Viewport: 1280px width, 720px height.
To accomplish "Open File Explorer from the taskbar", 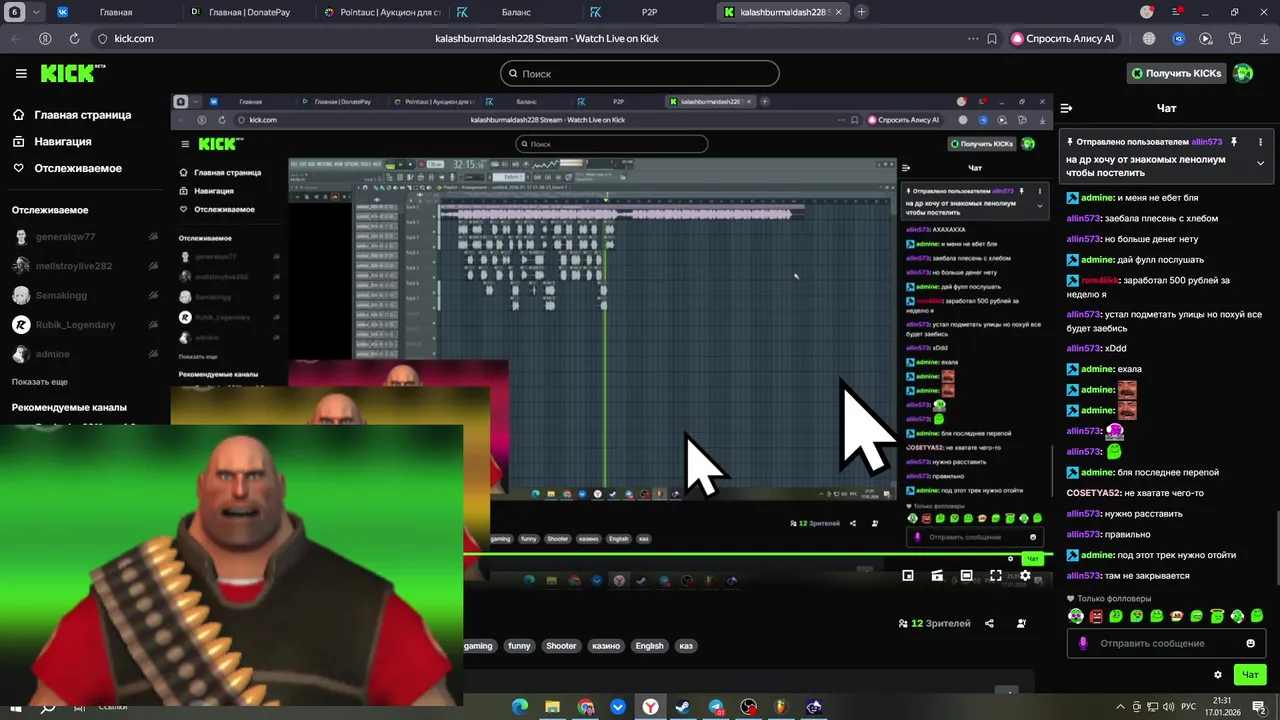I will [x=552, y=707].
